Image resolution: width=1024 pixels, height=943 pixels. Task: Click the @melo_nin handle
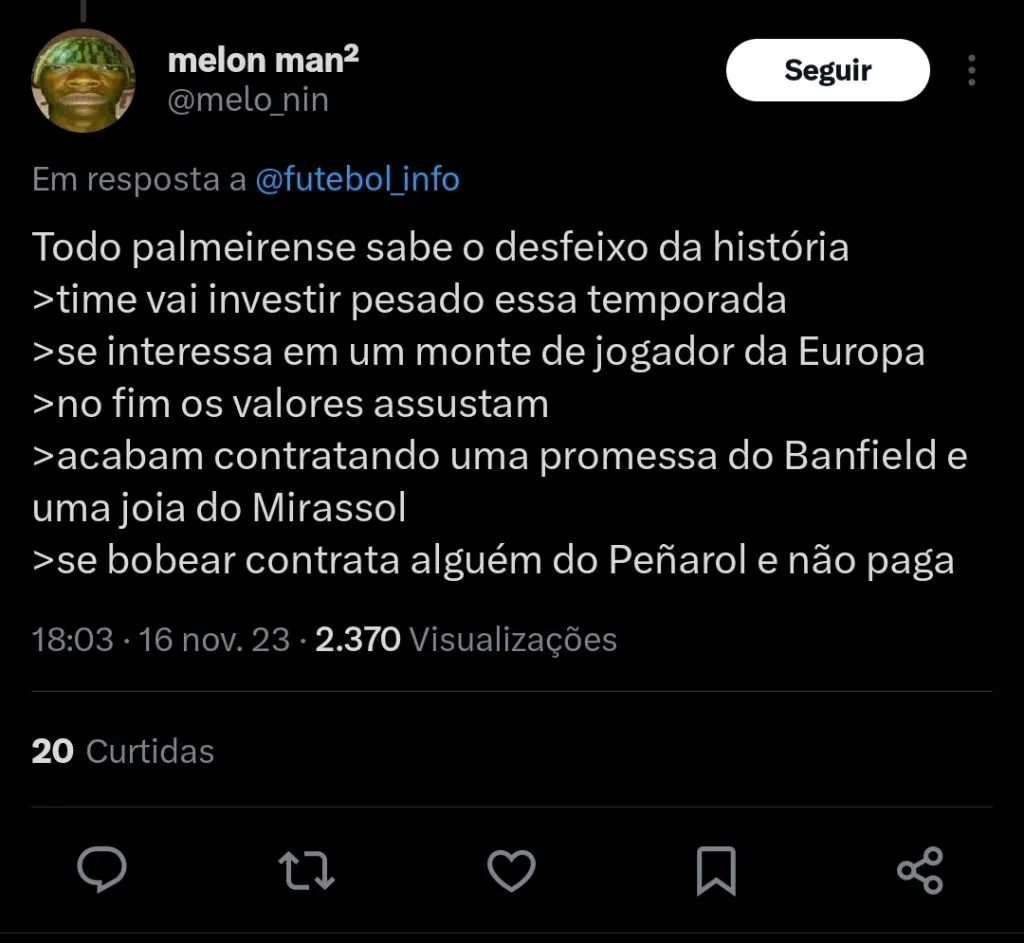[248, 100]
